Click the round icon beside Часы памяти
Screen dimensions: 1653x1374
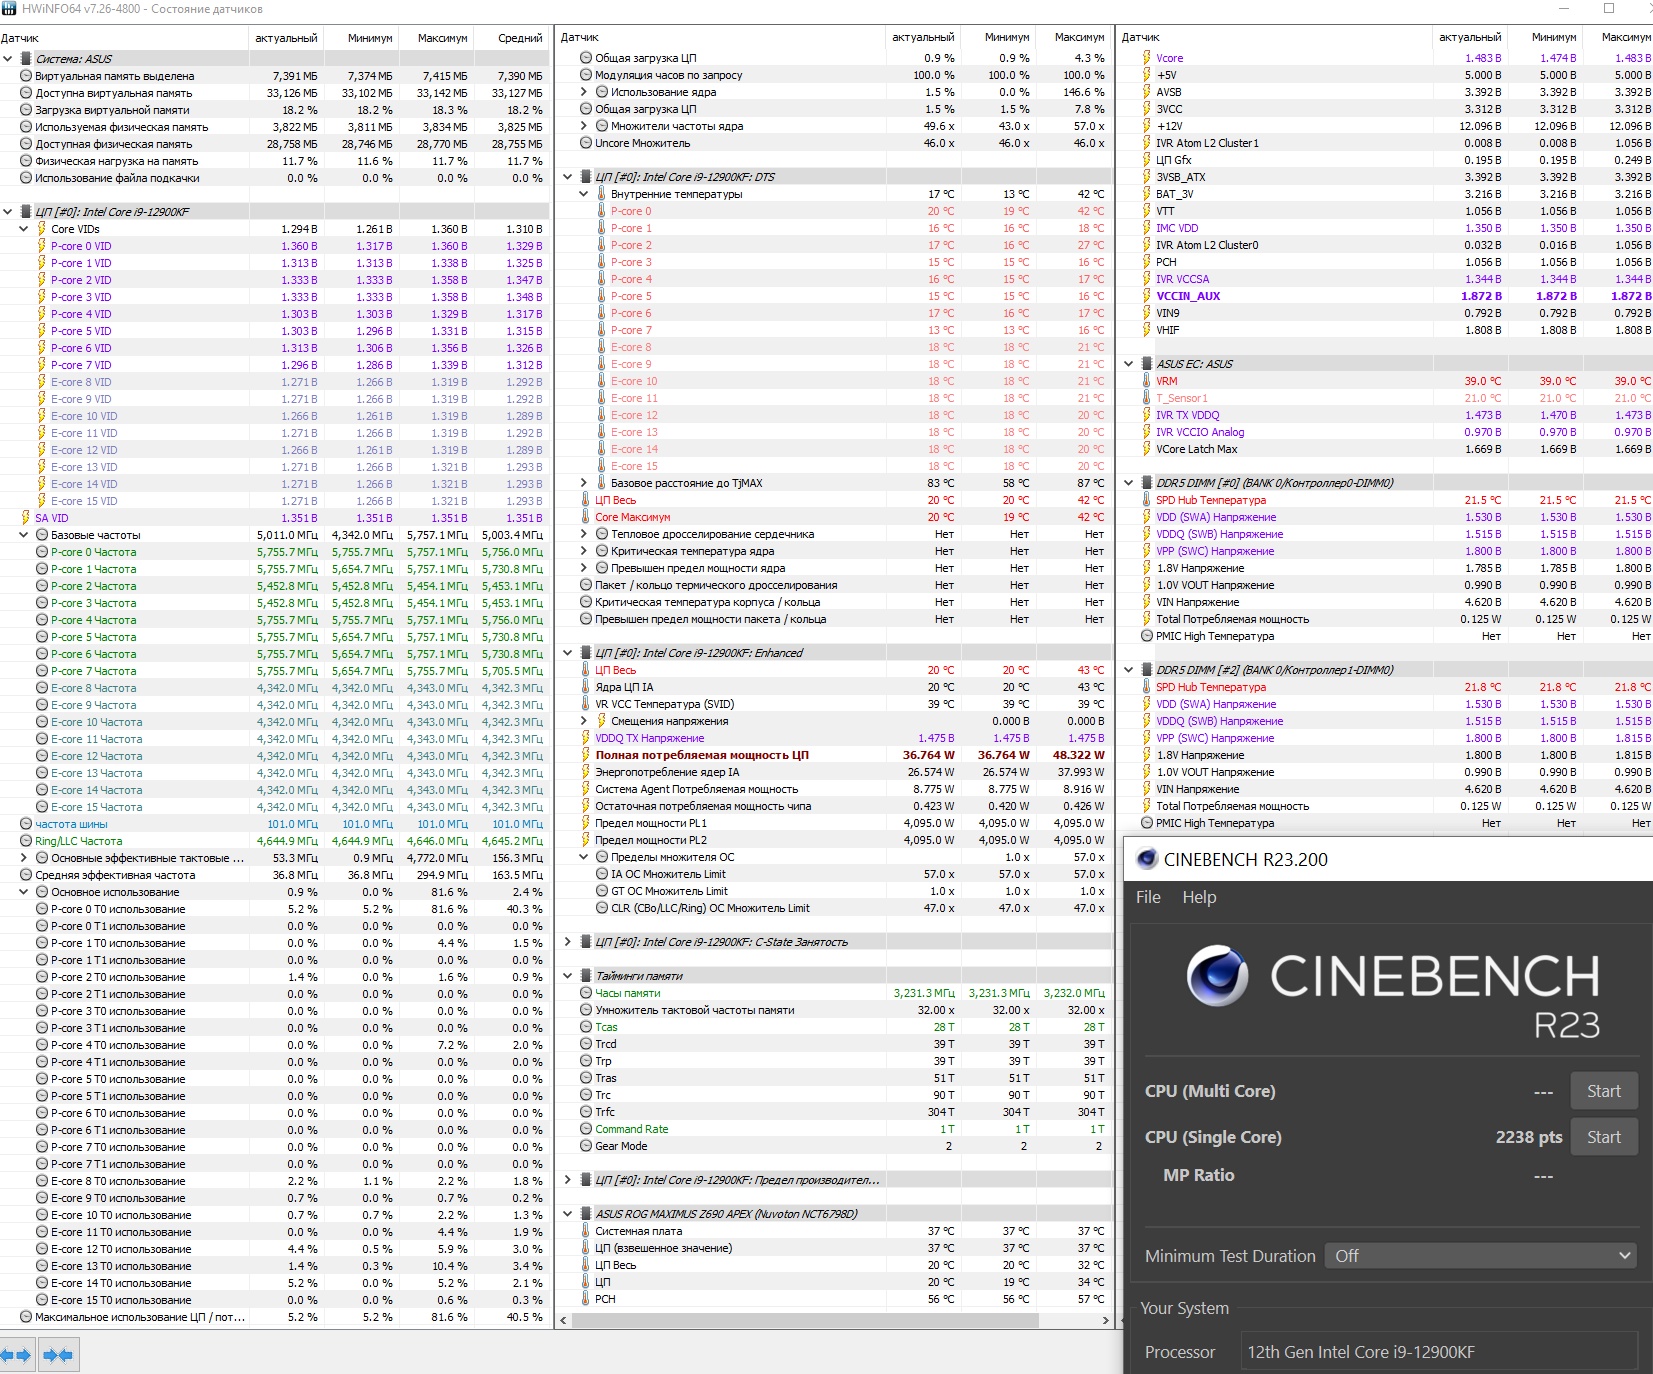click(586, 993)
